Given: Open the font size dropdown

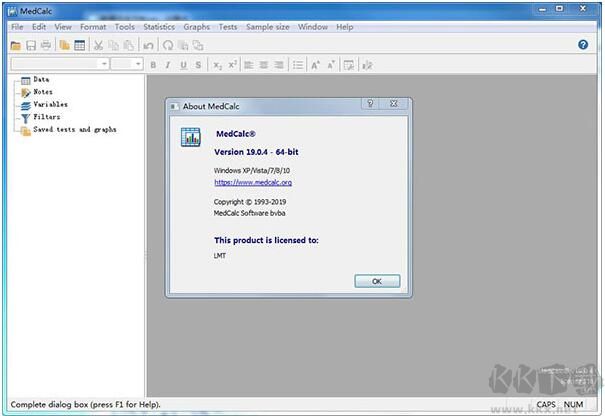Looking at the screenshot, I should click(x=138, y=64).
